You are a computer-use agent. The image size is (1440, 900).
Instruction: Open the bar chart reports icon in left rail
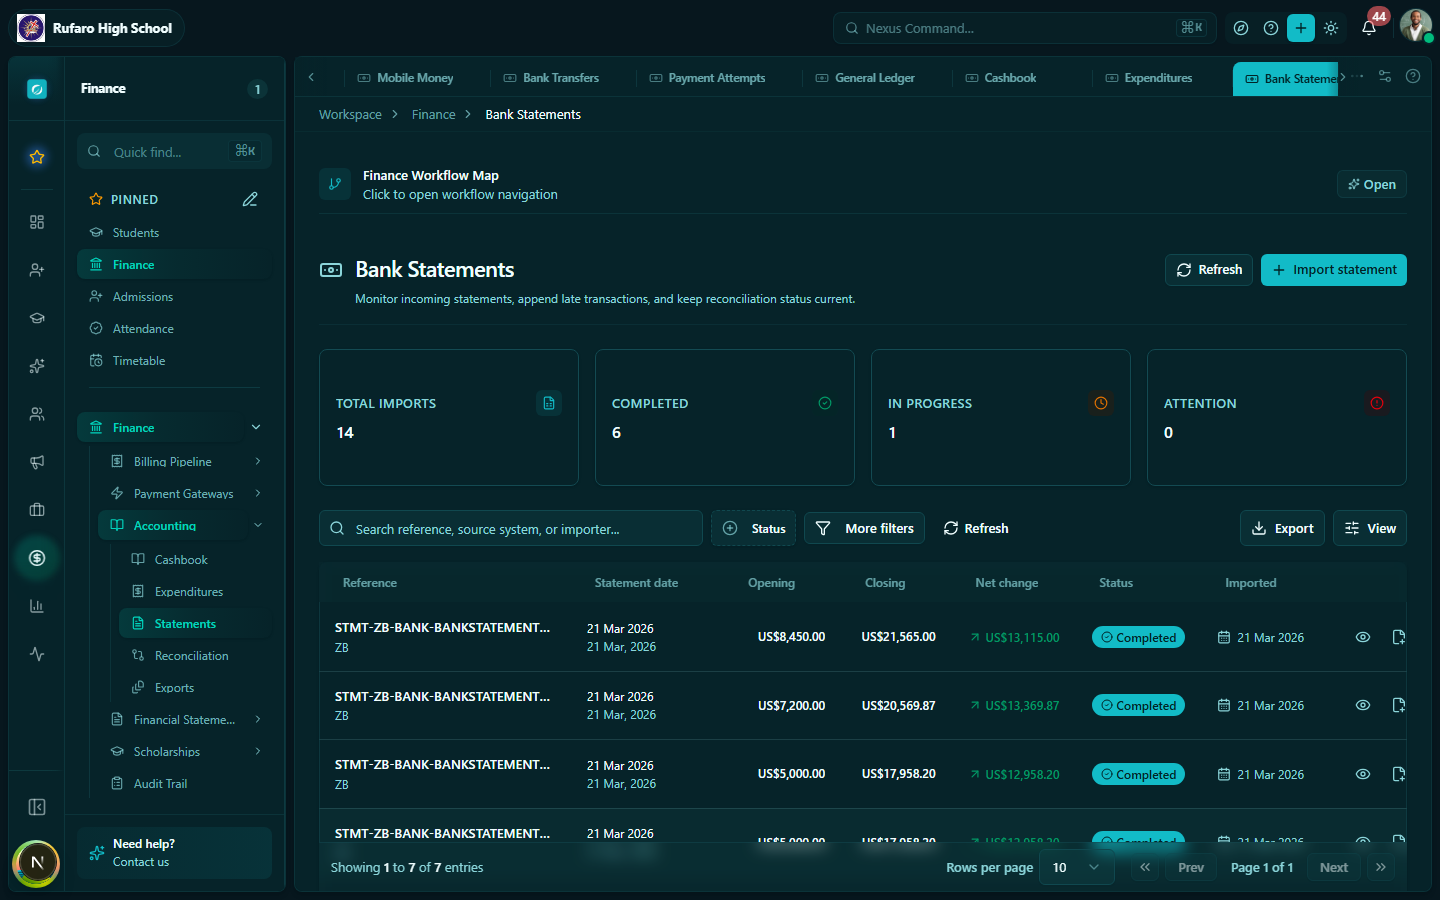click(37, 606)
